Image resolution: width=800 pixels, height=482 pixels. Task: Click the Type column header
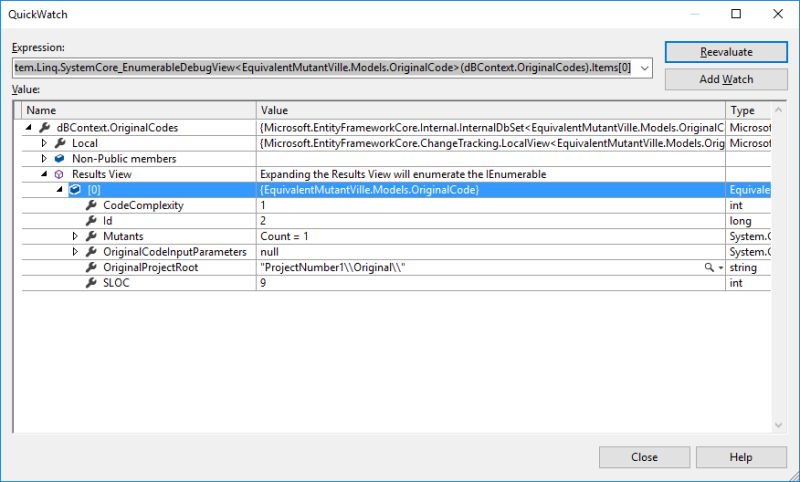[748, 110]
